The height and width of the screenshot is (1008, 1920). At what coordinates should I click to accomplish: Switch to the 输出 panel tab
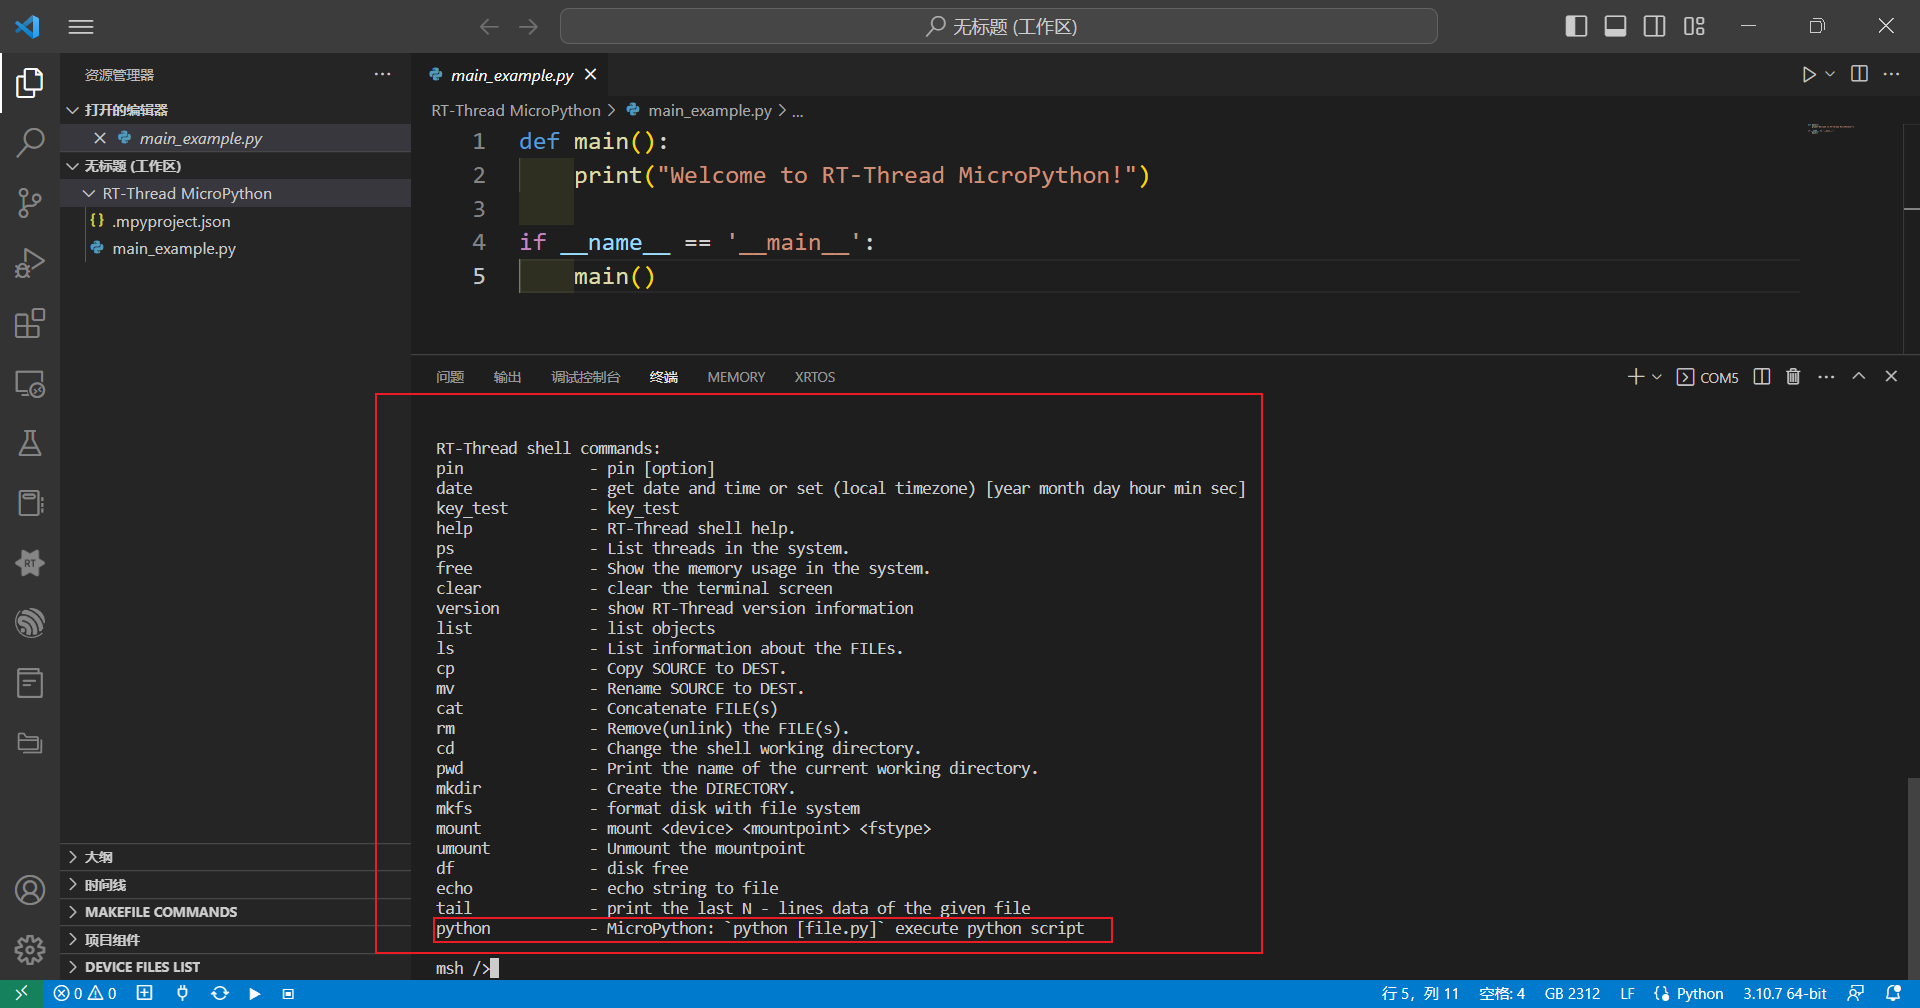[x=507, y=377]
